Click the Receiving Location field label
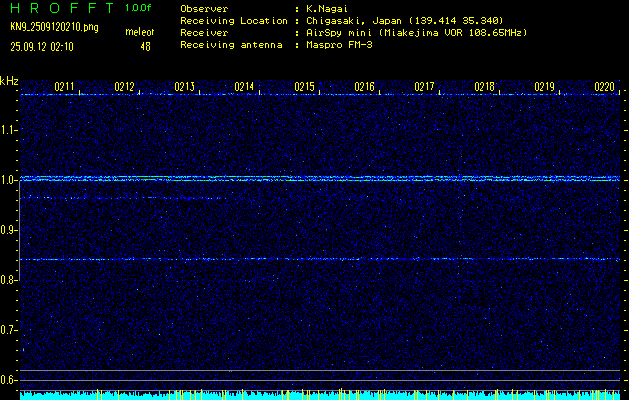 coord(234,21)
